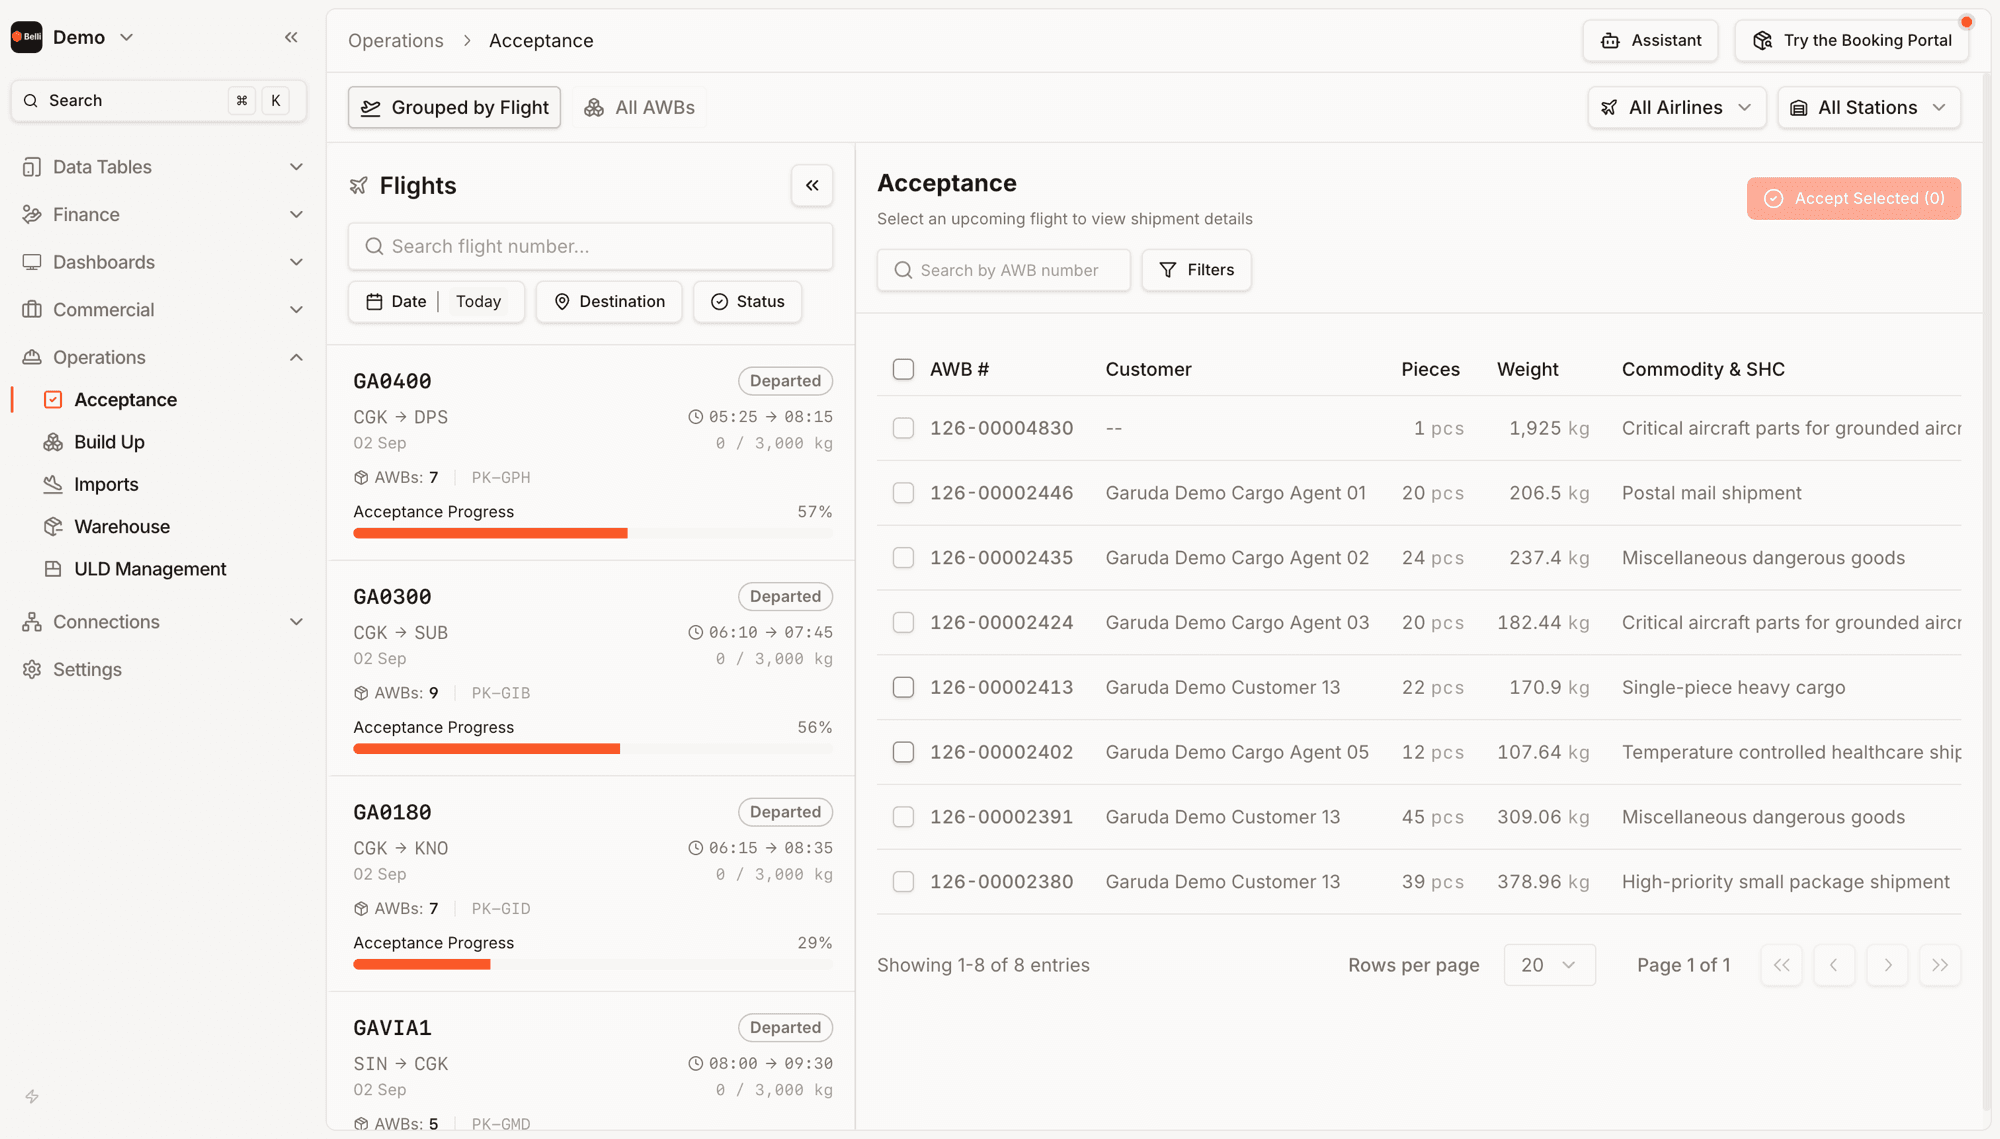Screen dimensions: 2000x1139
Task: Click the Settings gear icon
Action: pos(32,670)
